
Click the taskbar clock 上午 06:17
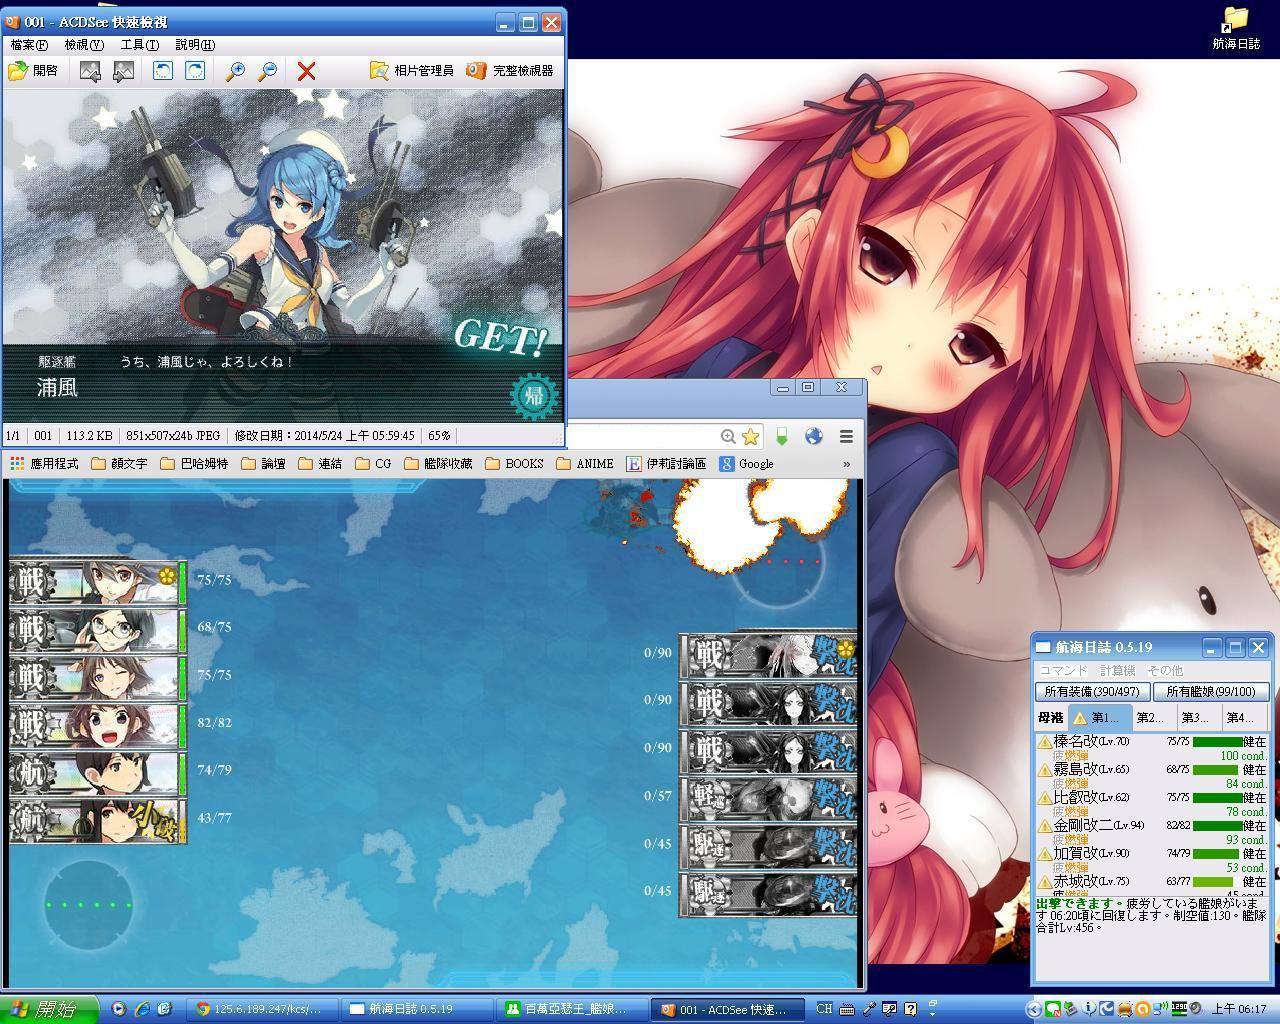(x=1239, y=1009)
